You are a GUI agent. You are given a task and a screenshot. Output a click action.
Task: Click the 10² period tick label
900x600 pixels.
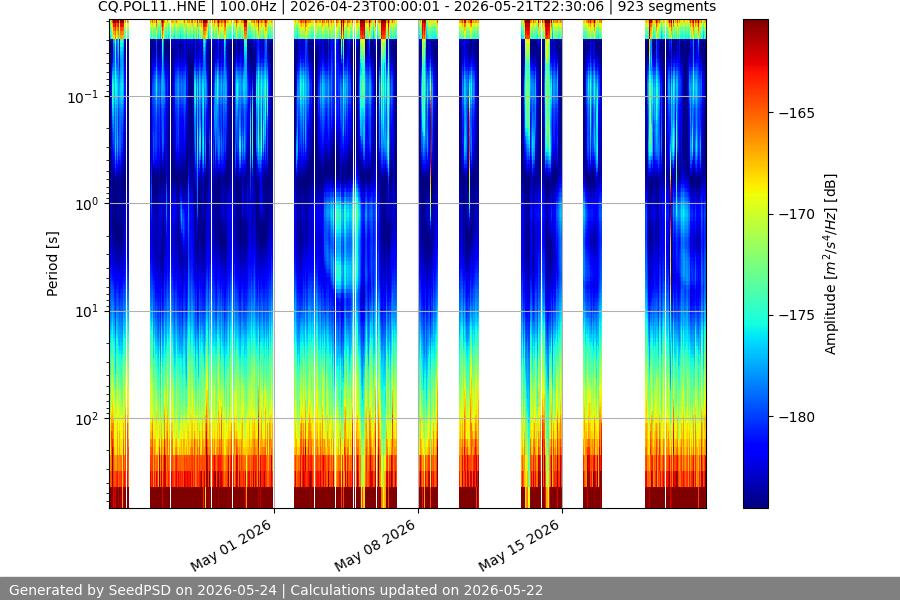86,419
